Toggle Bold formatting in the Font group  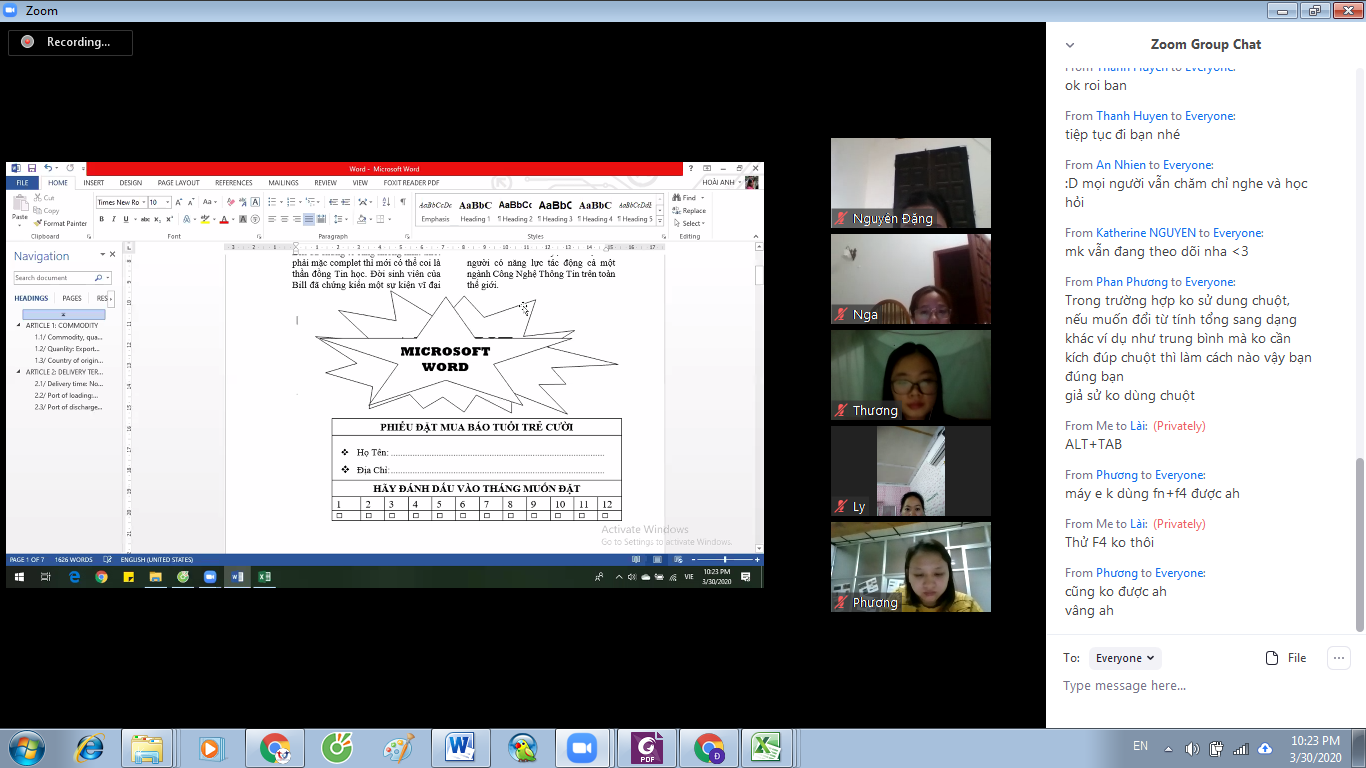[100, 219]
